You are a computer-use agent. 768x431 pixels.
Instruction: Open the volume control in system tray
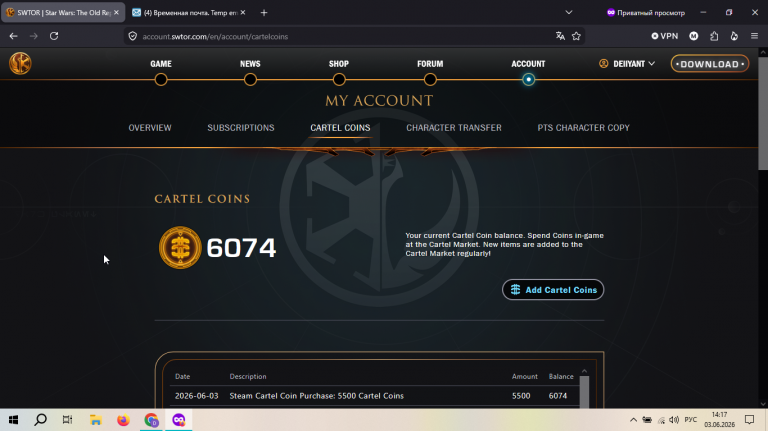pyautogui.click(x=674, y=420)
